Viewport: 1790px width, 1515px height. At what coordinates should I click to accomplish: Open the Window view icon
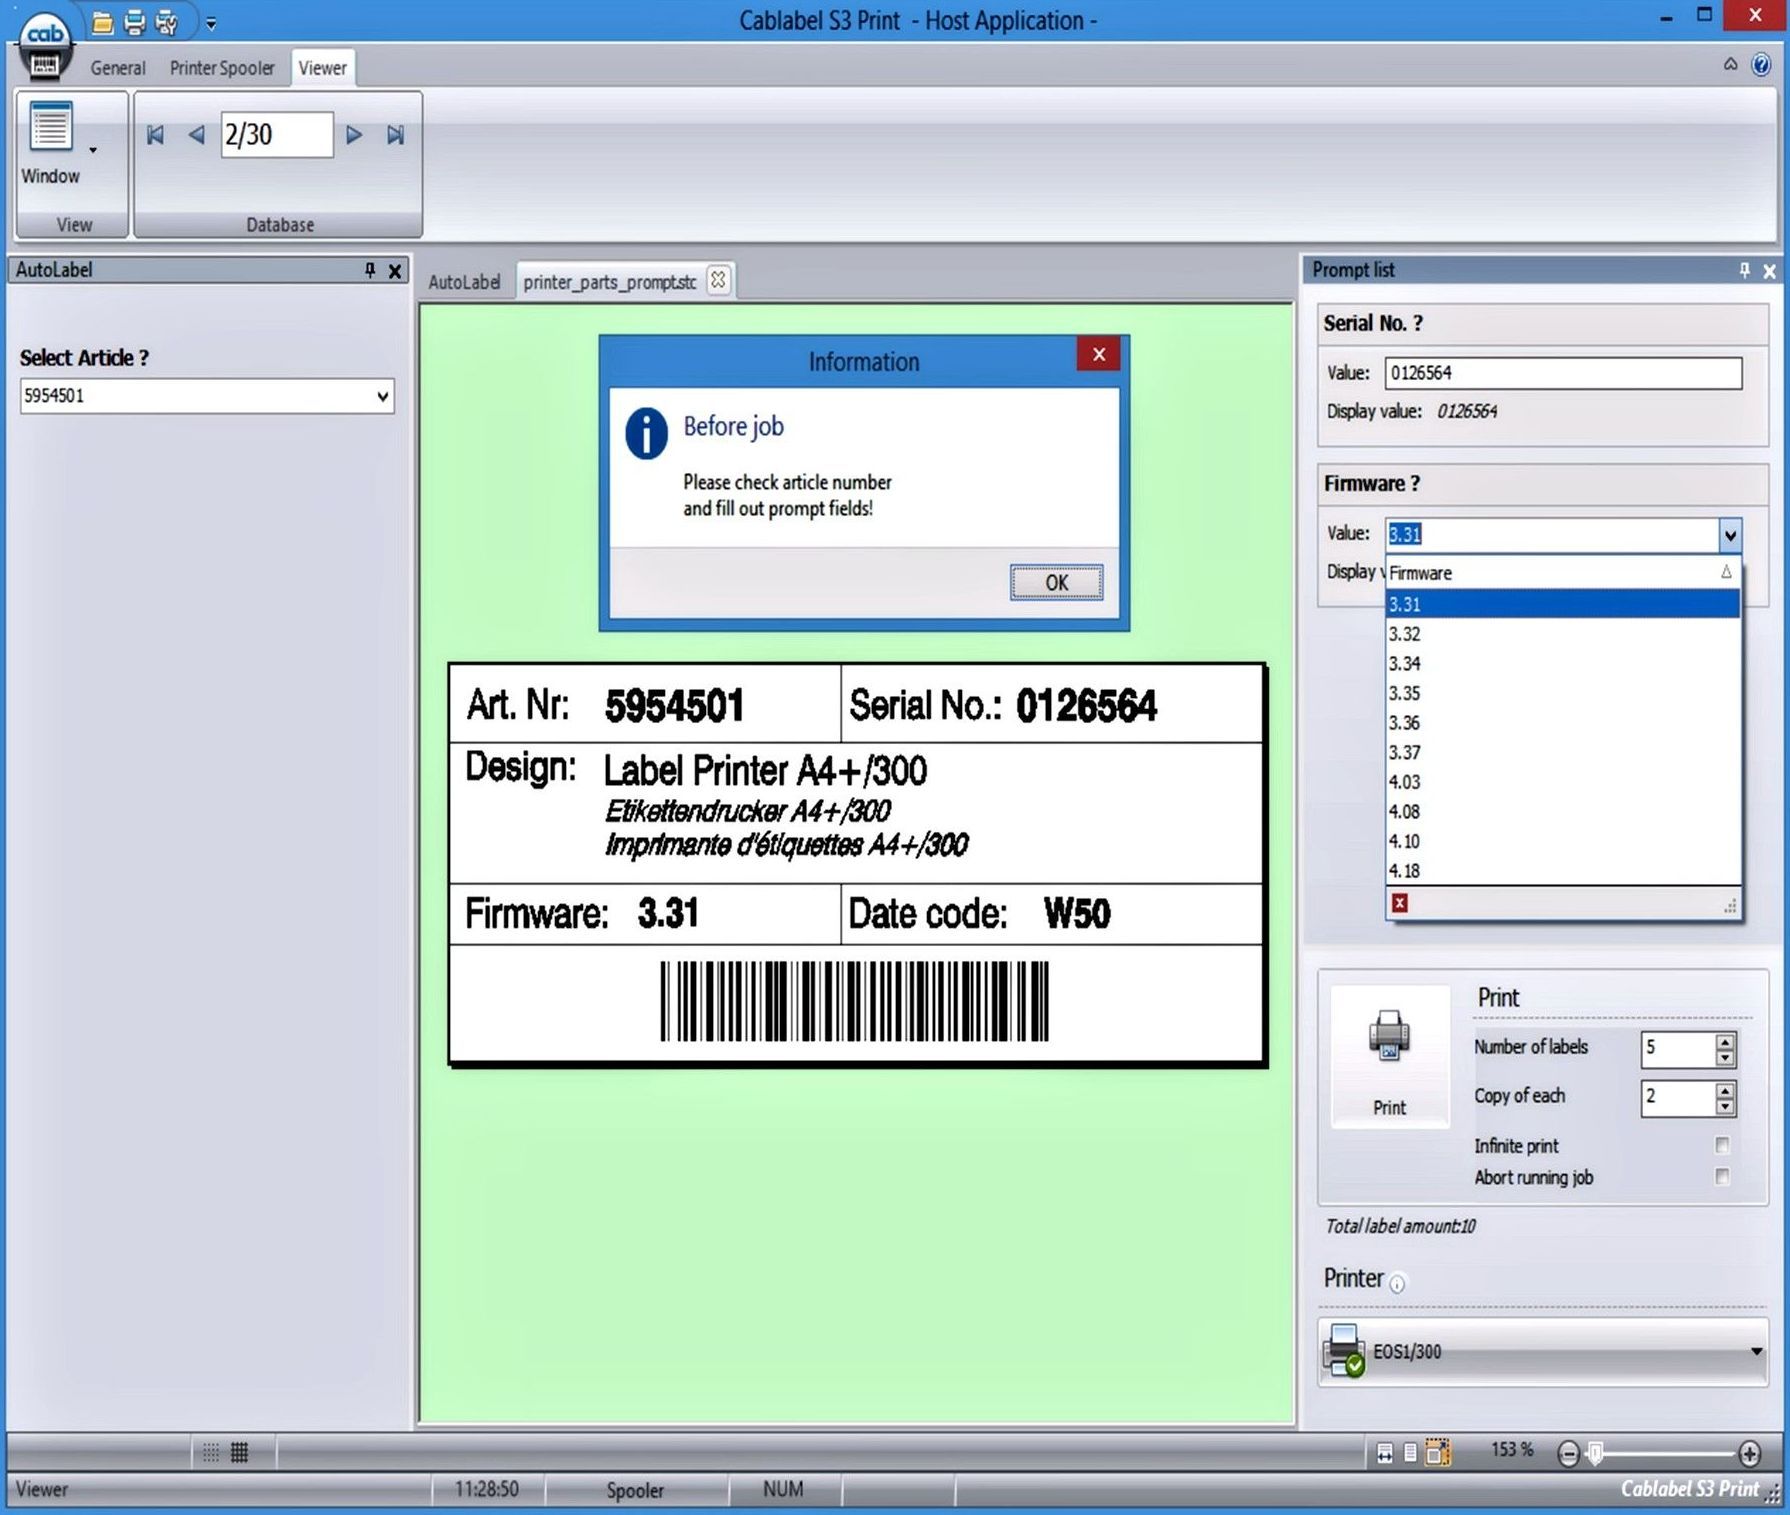[x=51, y=128]
